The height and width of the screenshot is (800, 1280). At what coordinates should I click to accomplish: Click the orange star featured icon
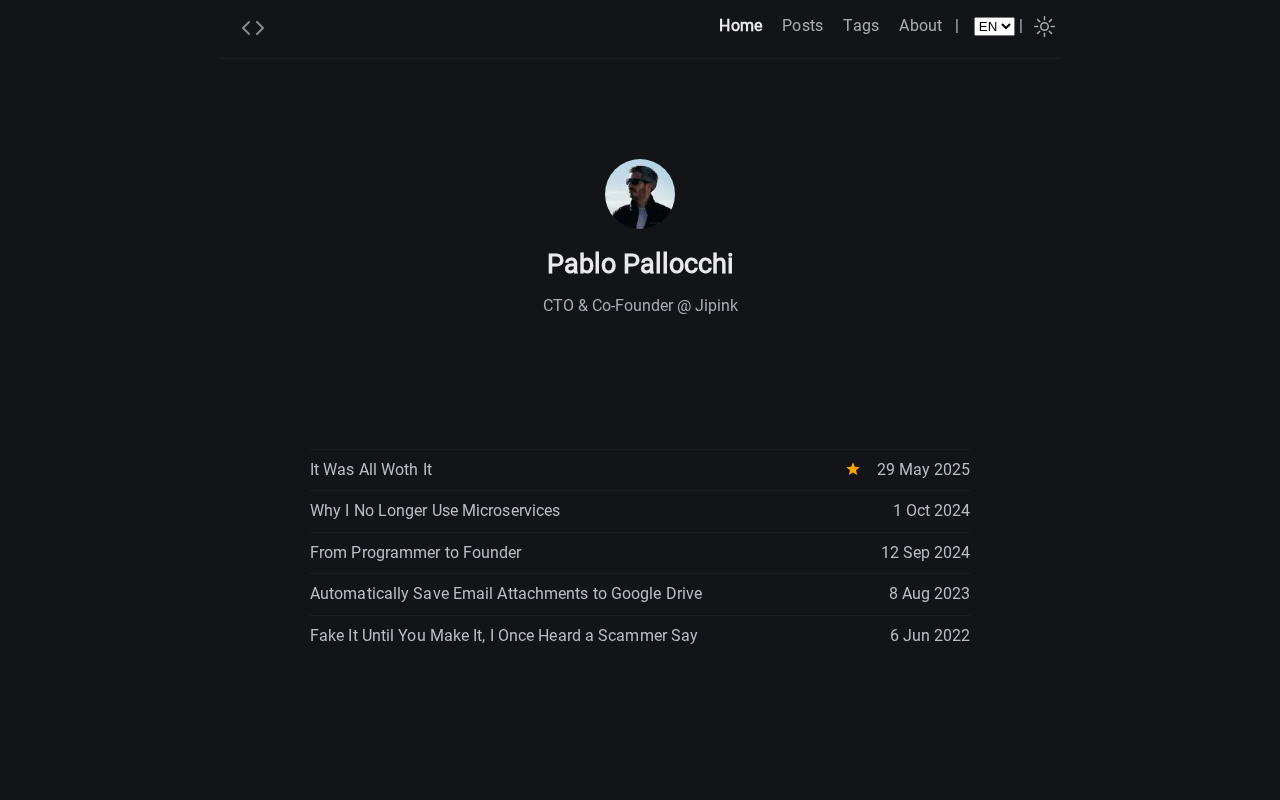point(853,469)
